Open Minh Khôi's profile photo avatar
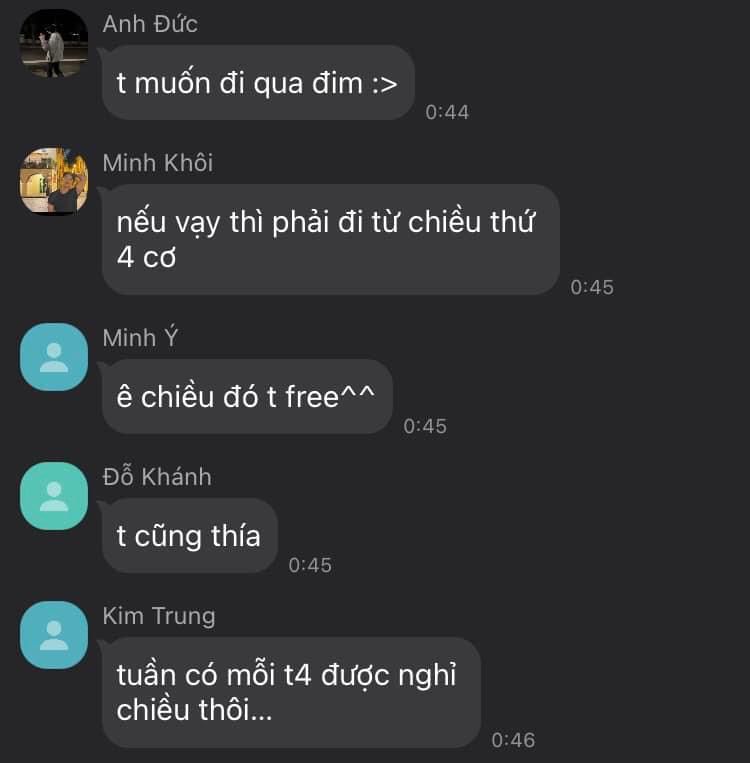 [x=54, y=181]
